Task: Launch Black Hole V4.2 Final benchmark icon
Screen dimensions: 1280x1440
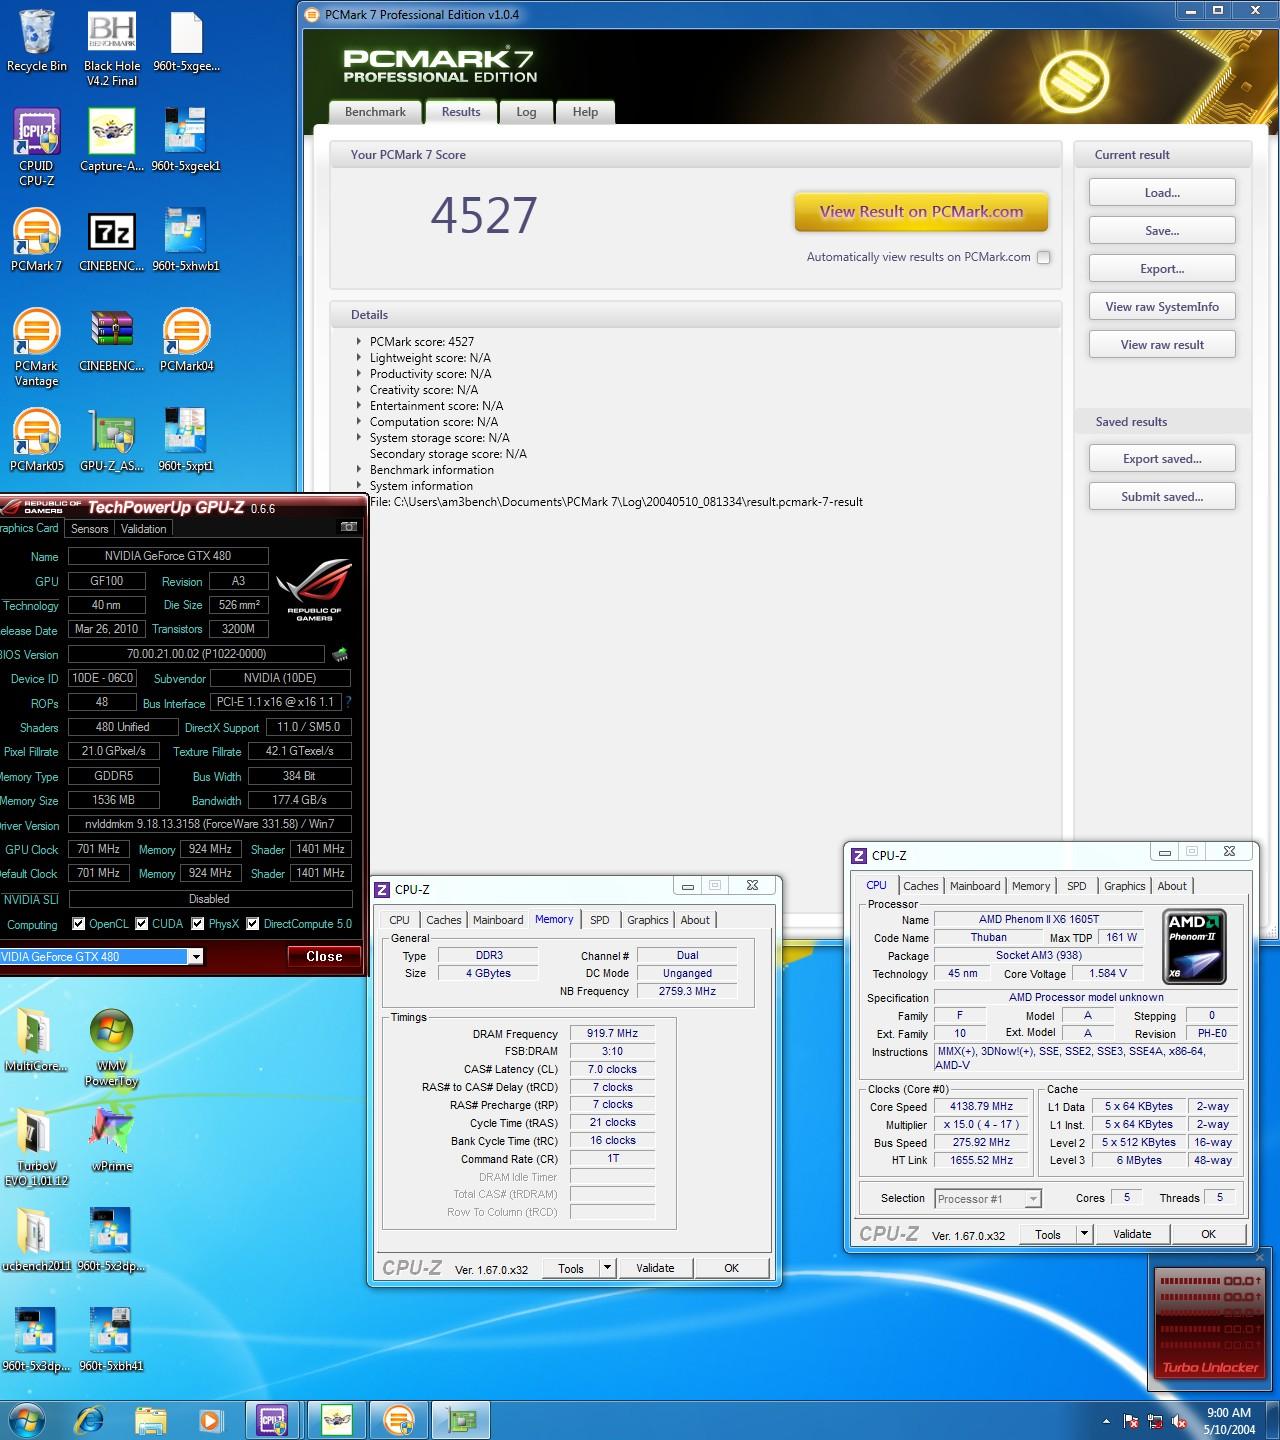Action: (x=112, y=49)
